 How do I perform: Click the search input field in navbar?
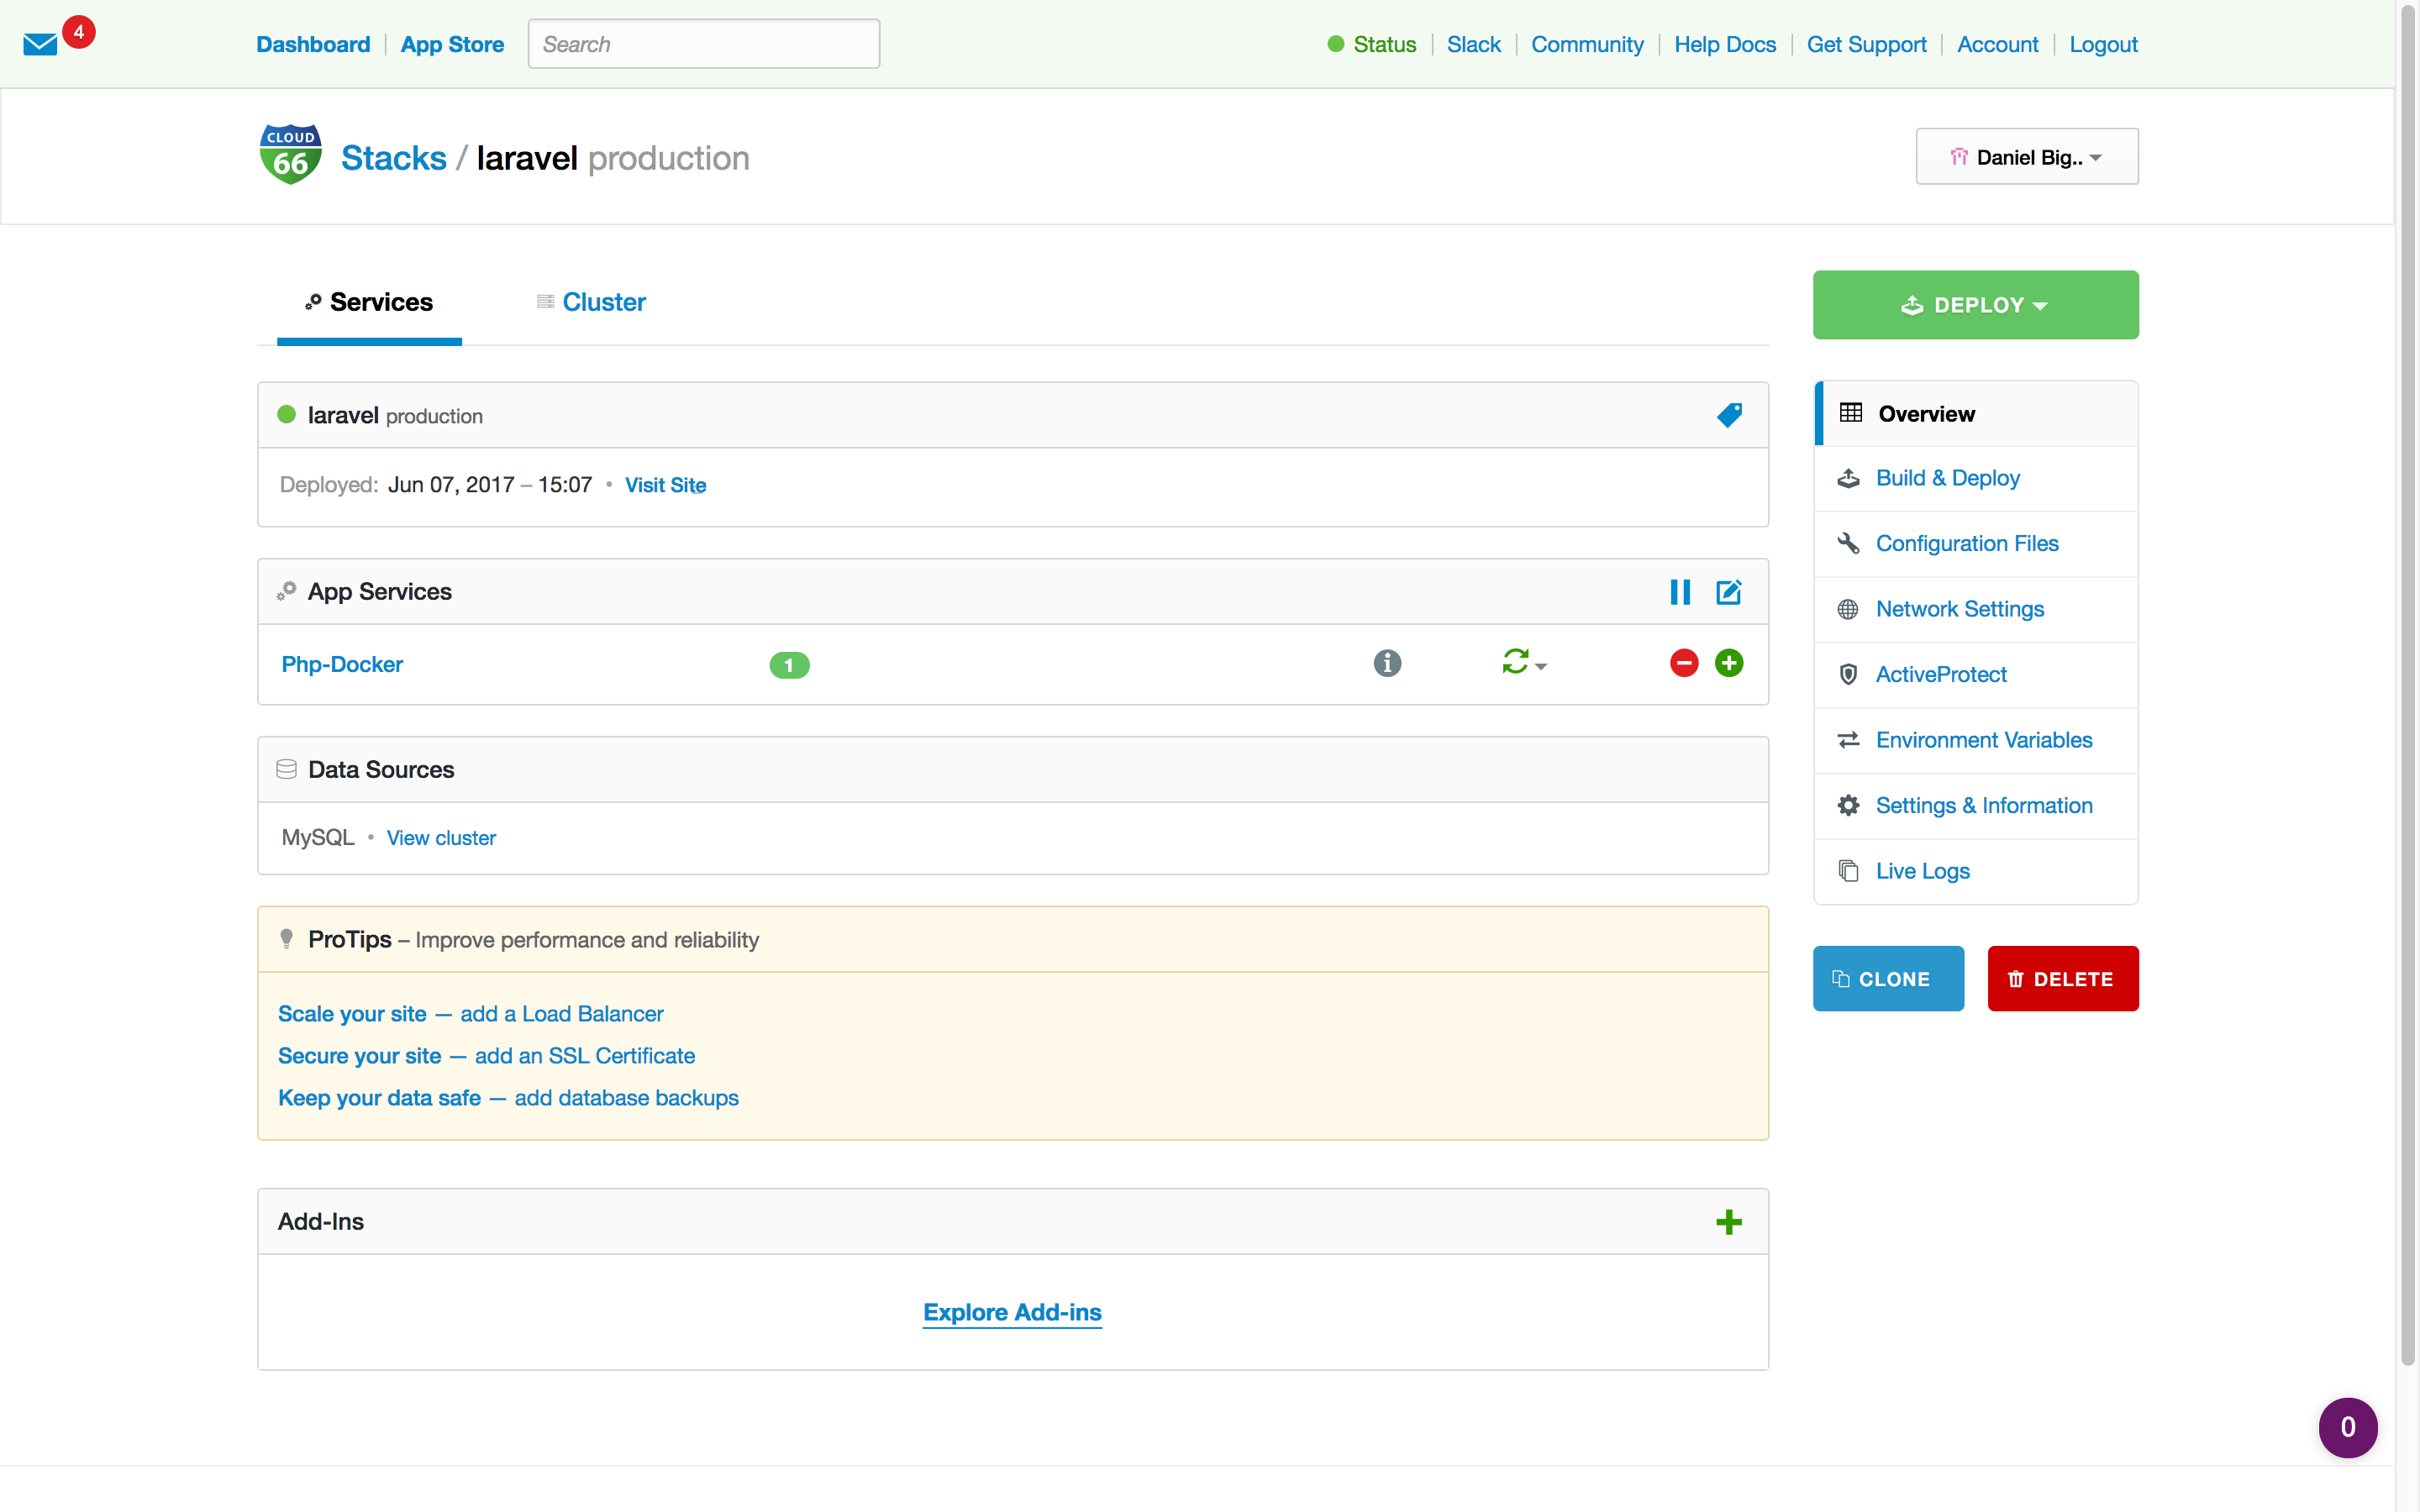[702, 44]
